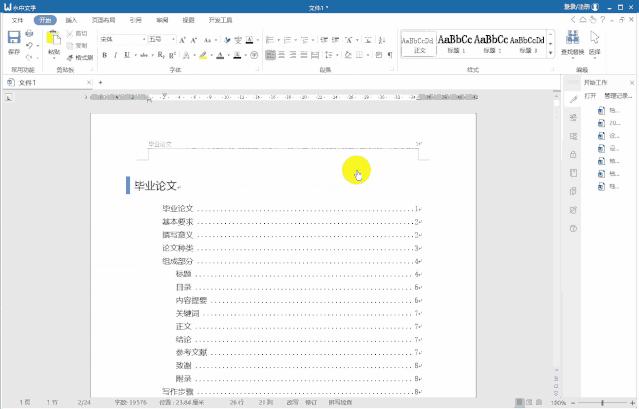The height and width of the screenshot is (409, 639).
Task: Click the sort icon in paragraph group
Action: (x=382, y=40)
